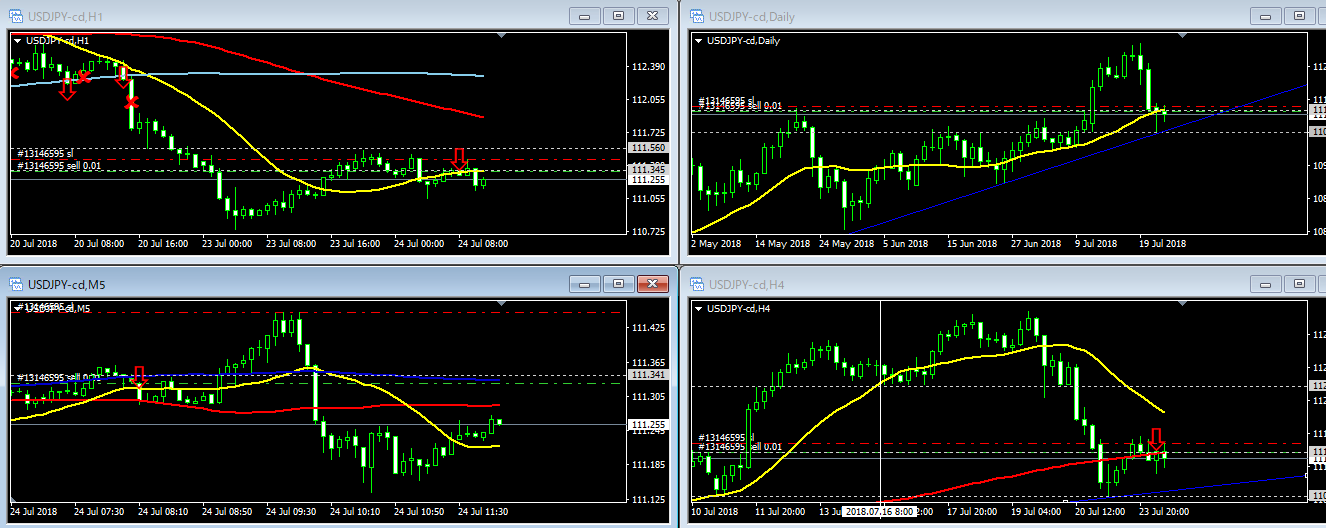Close the USDJPY-cd,H1 chart window
Viewport: 1326px width, 528px height.
coord(653,16)
